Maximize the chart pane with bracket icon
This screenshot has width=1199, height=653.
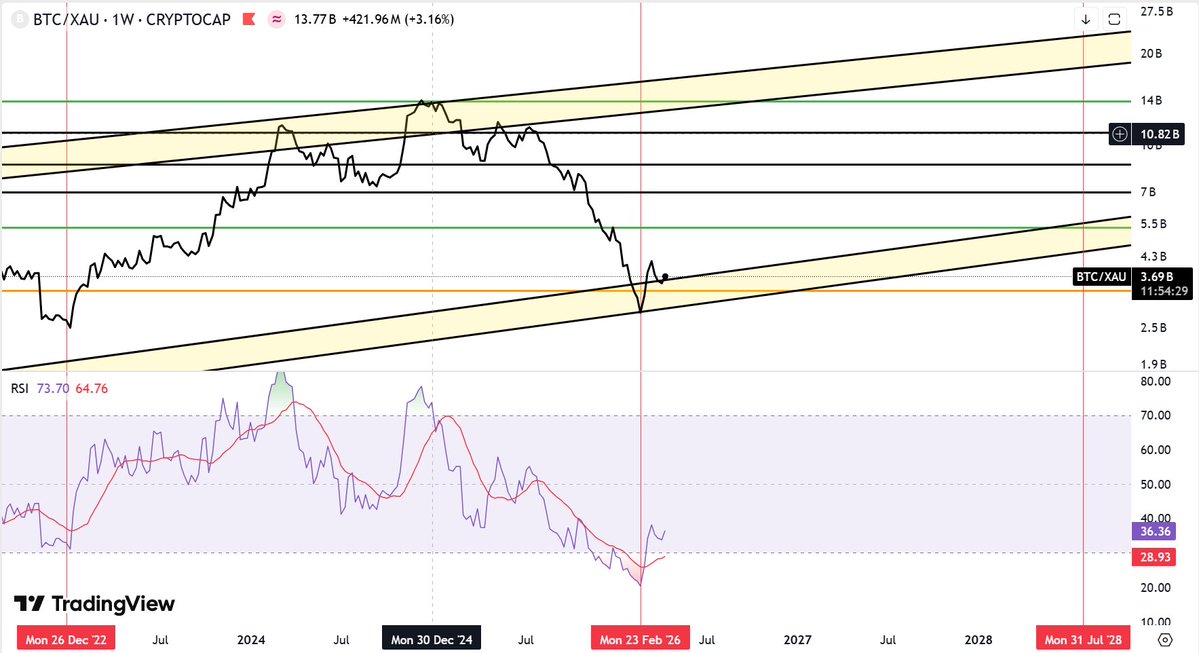click(1114, 19)
